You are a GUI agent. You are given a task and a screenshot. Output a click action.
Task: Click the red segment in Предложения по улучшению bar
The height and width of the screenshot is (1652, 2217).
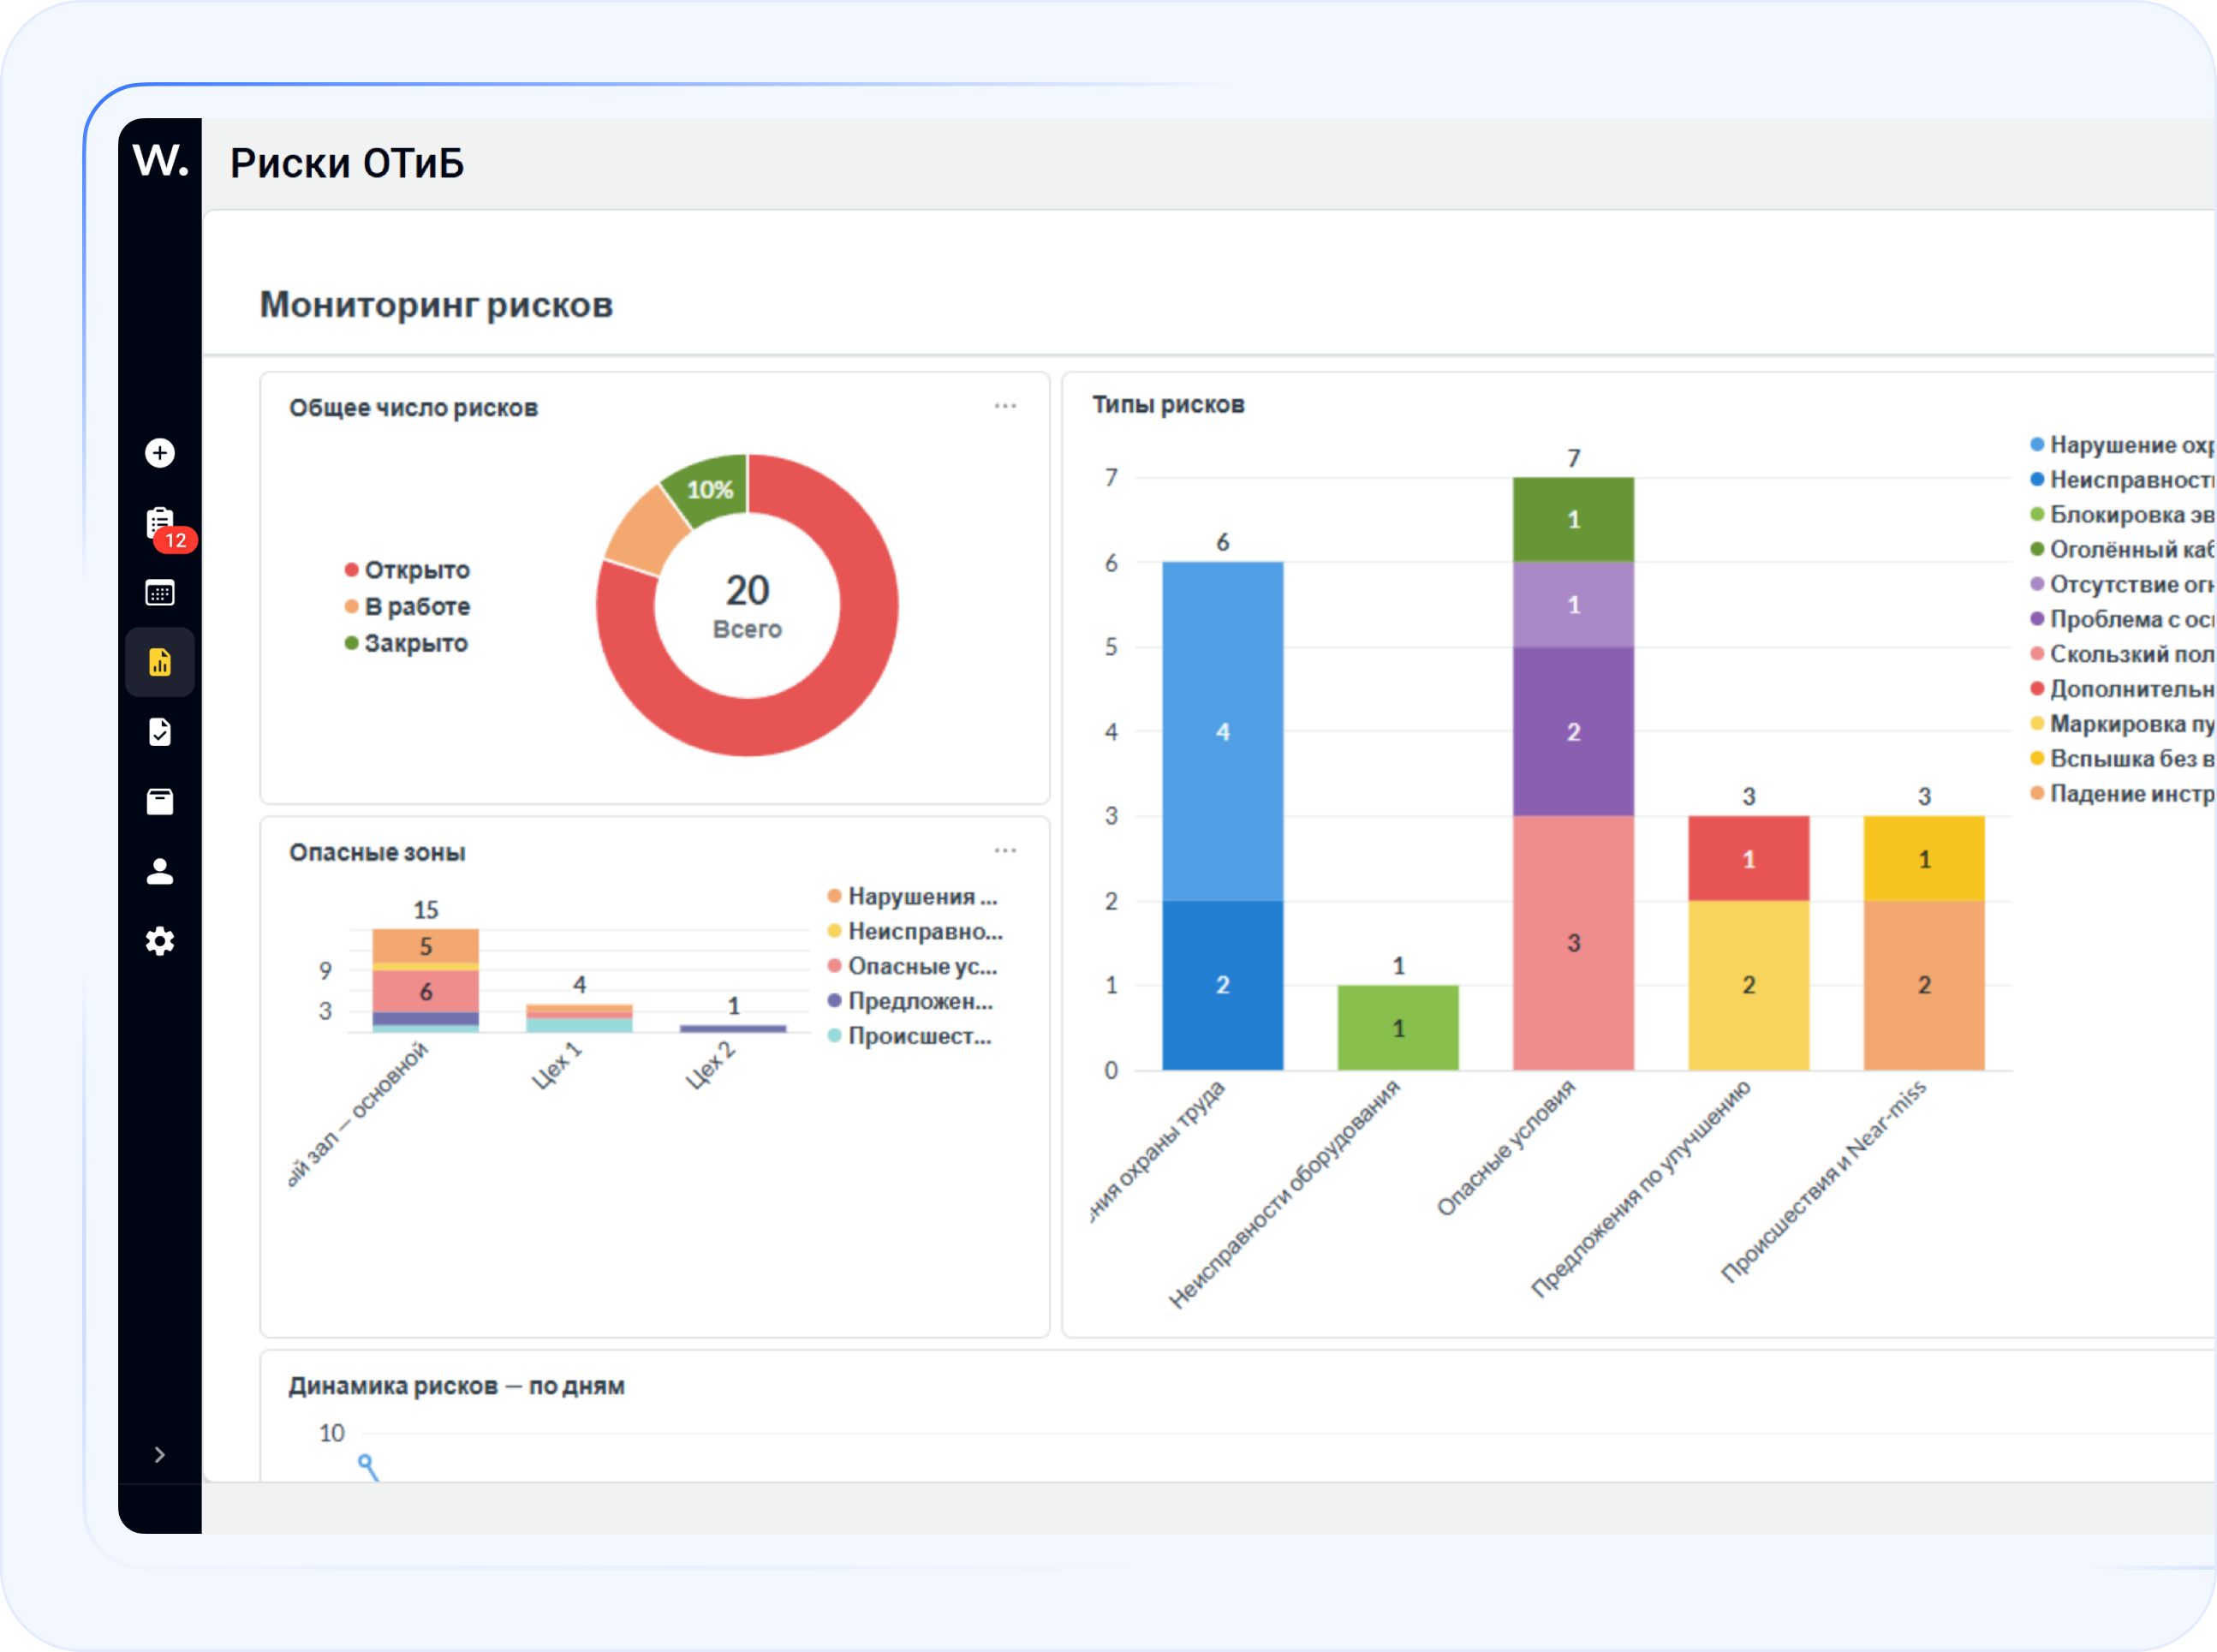coord(1748,858)
